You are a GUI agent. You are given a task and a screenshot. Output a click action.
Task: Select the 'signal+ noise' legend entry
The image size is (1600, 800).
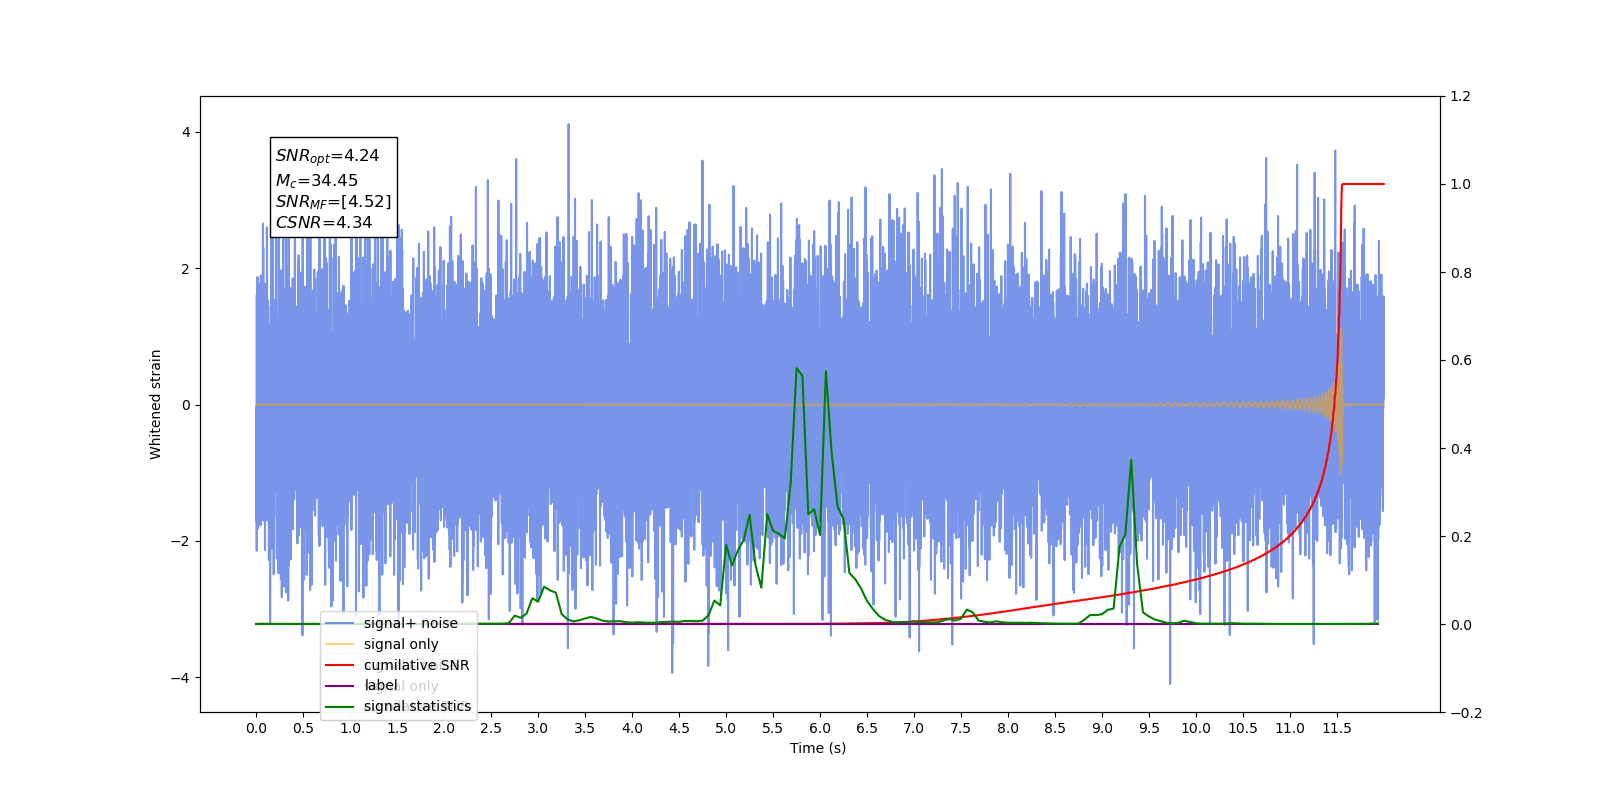pos(410,623)
